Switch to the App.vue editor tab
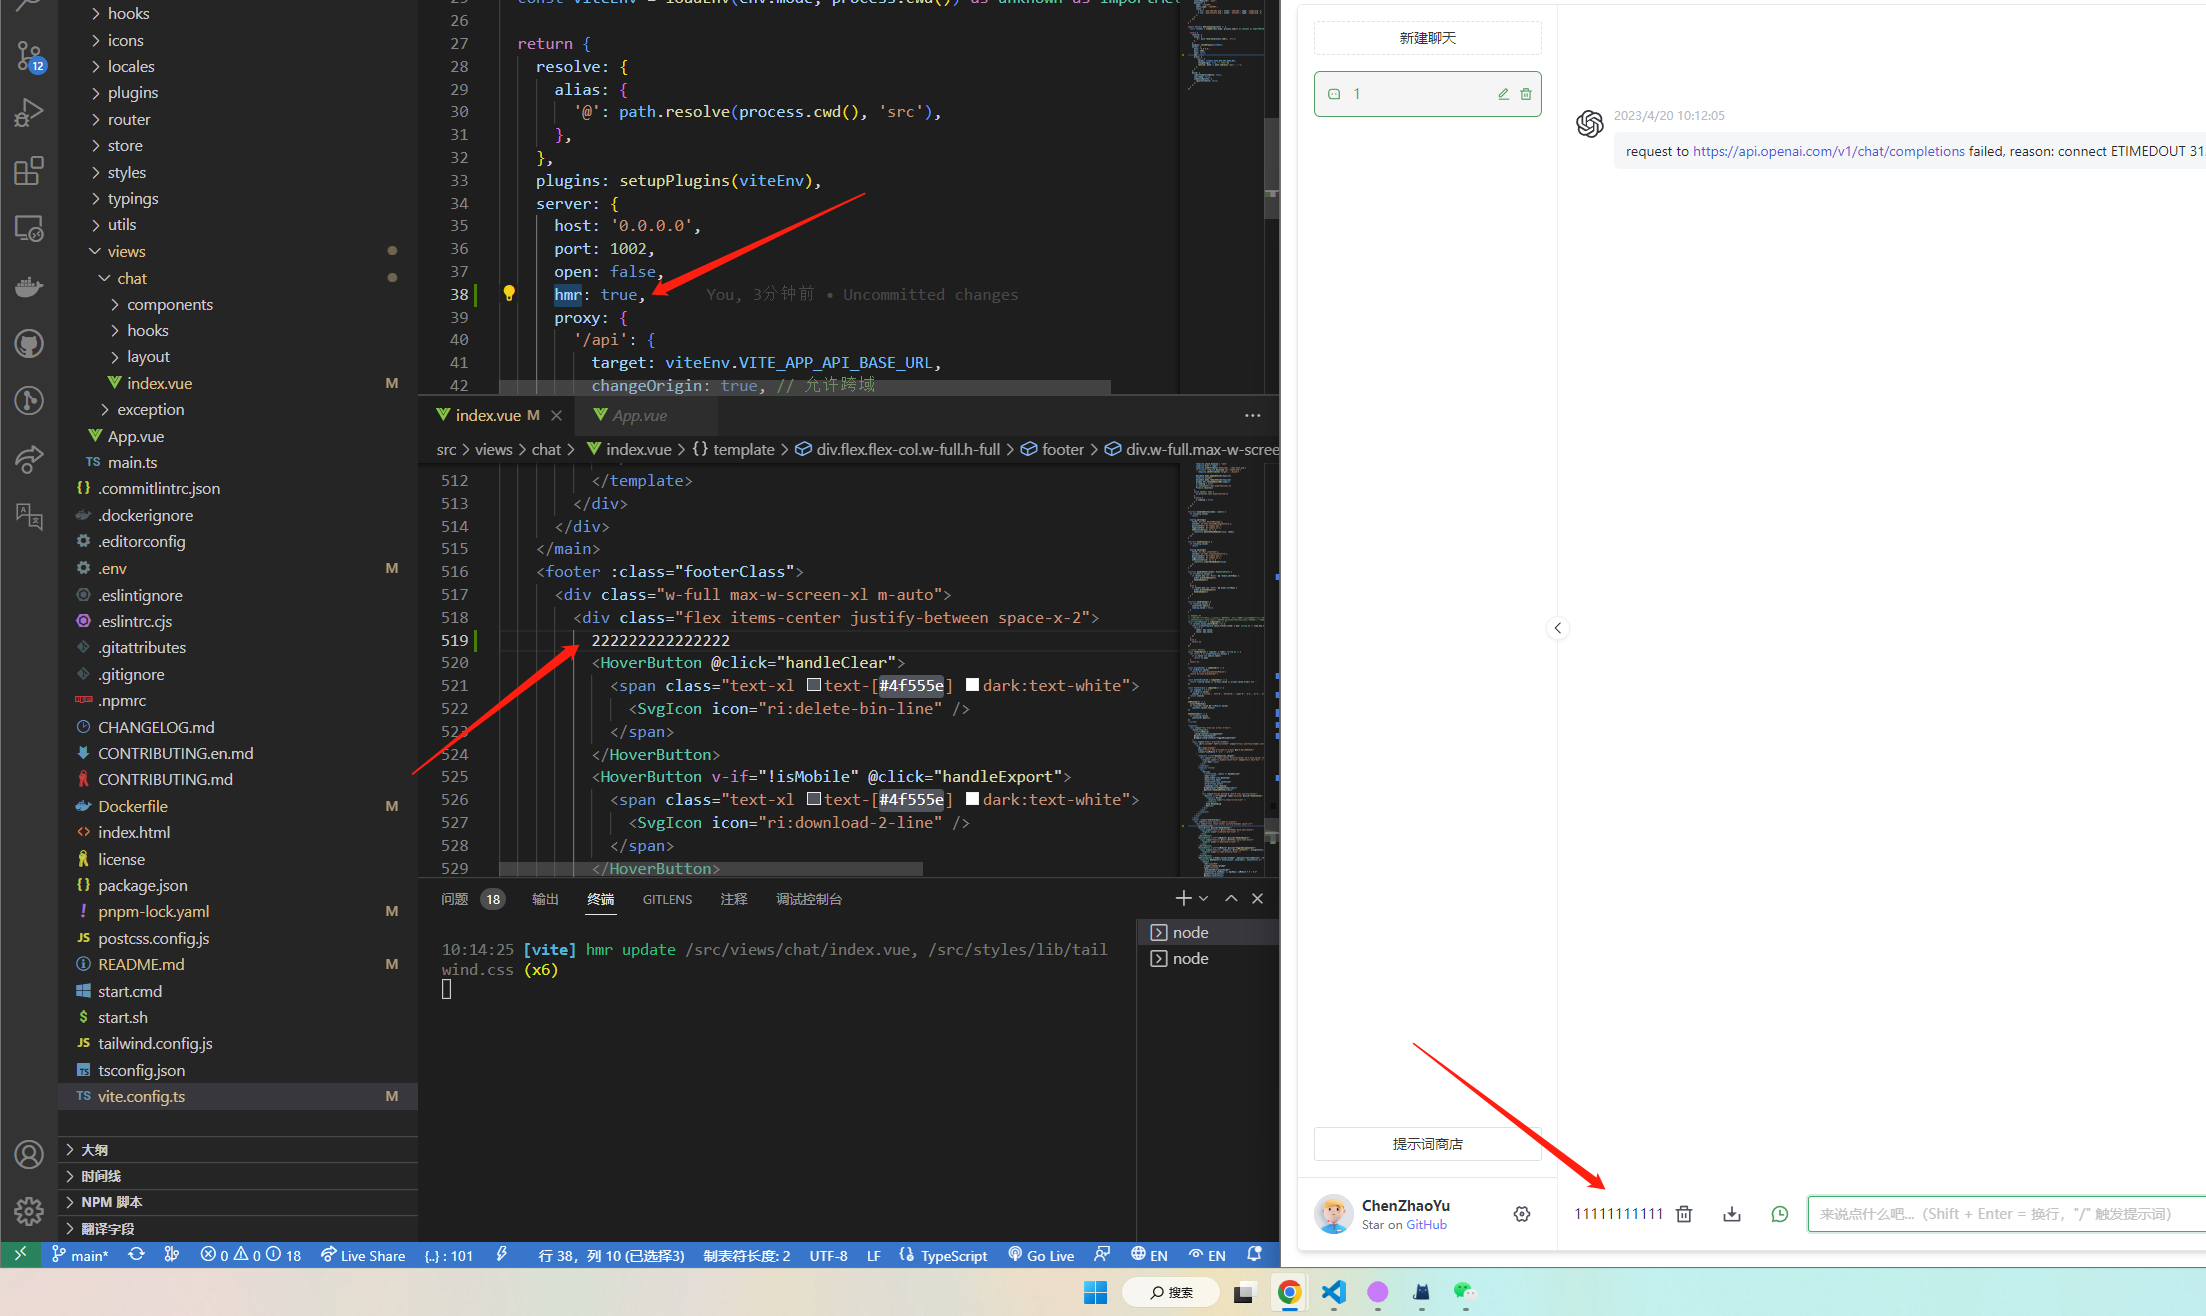2206x1316 pixels. (638, 415)
